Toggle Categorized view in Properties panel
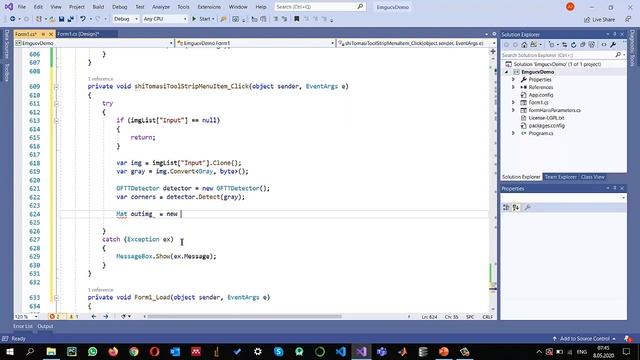The width and height of the screenshot is (640, 360). (x=506, y=207)
